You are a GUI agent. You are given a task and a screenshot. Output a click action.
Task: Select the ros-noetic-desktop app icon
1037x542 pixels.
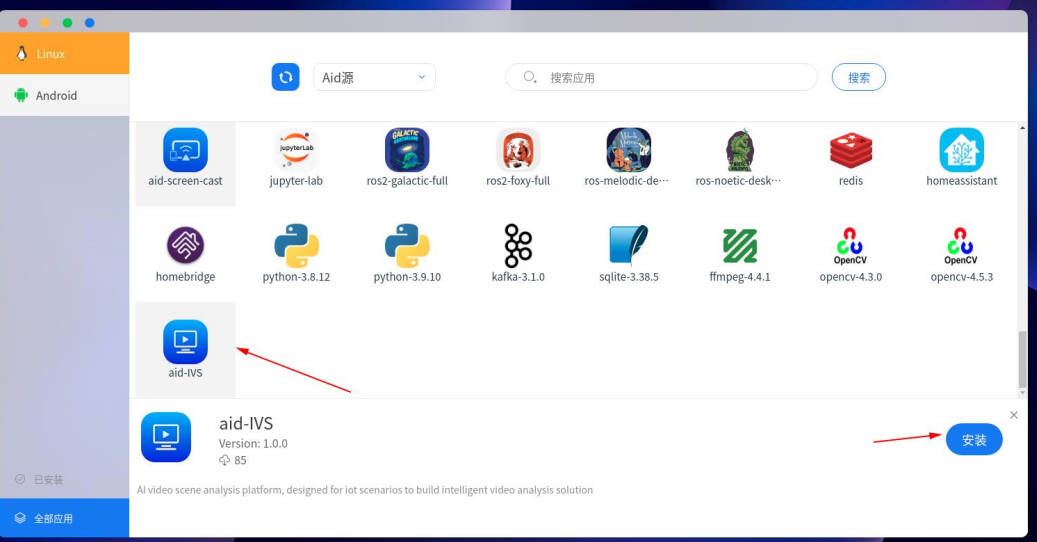tap(739, 151)
